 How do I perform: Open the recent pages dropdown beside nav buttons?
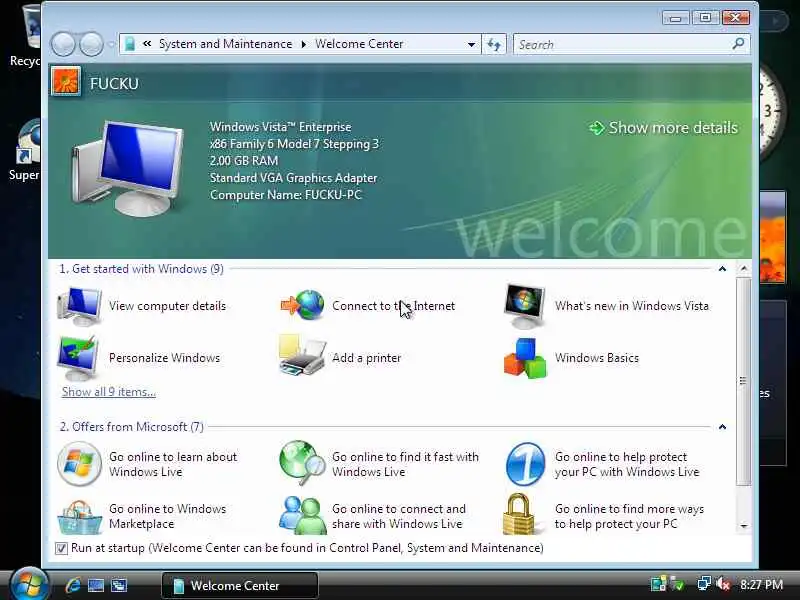point(111,44)
